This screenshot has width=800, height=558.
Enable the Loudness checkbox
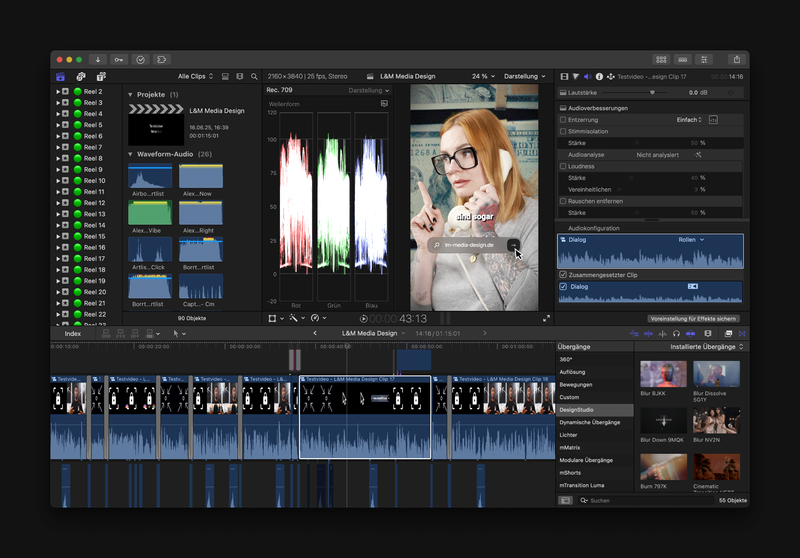563,166
